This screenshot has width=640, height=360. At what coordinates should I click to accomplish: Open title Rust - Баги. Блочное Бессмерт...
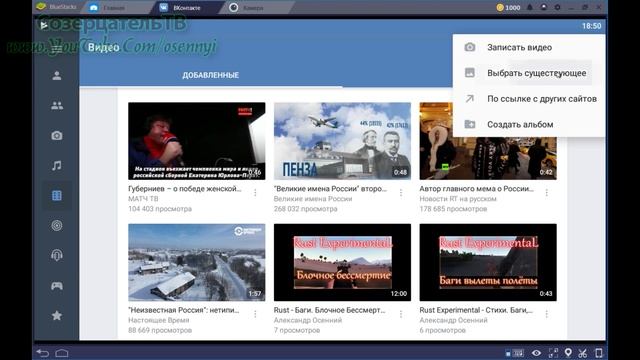pos(329,310)
